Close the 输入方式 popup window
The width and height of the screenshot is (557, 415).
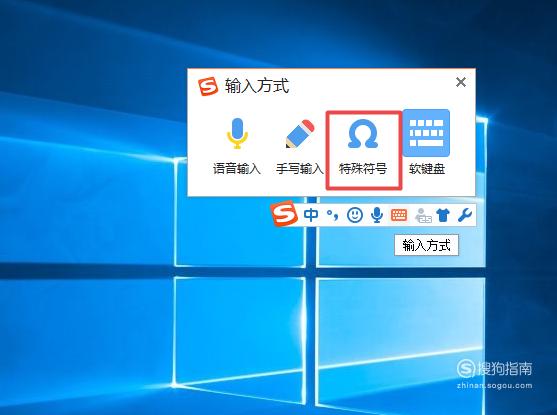[x=461, y=82]
